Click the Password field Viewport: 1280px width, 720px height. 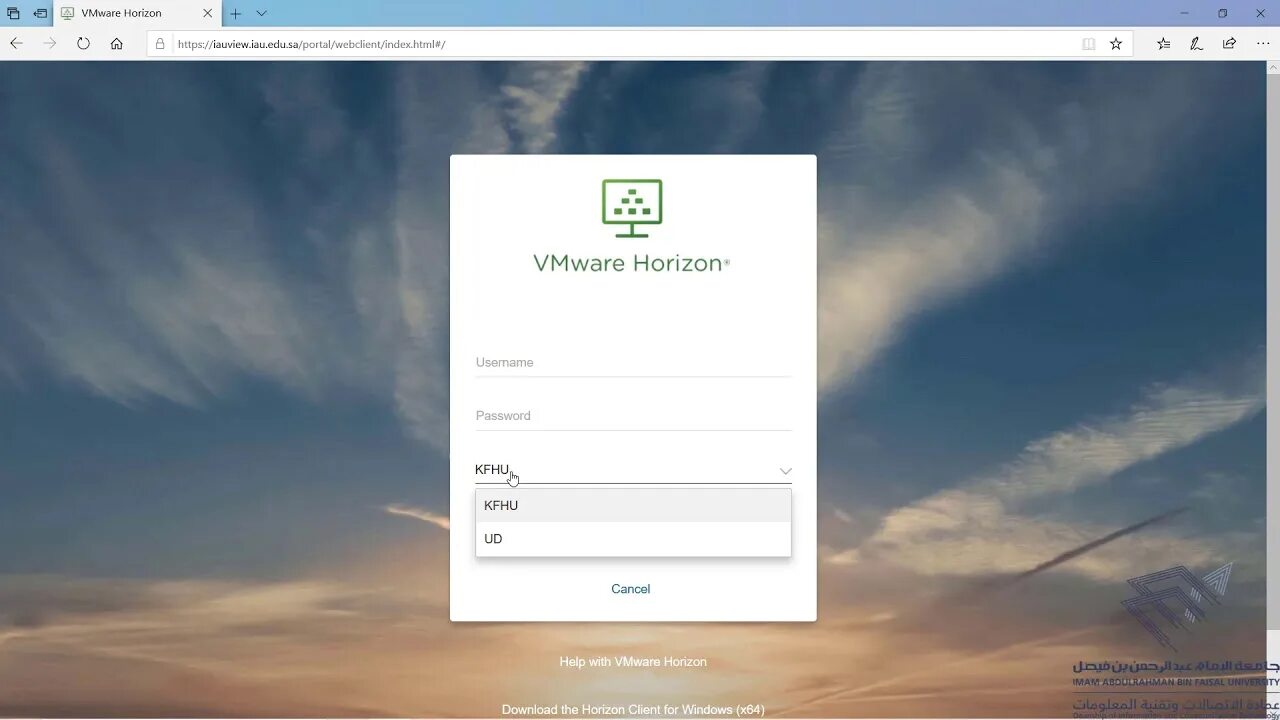[633, 415]
